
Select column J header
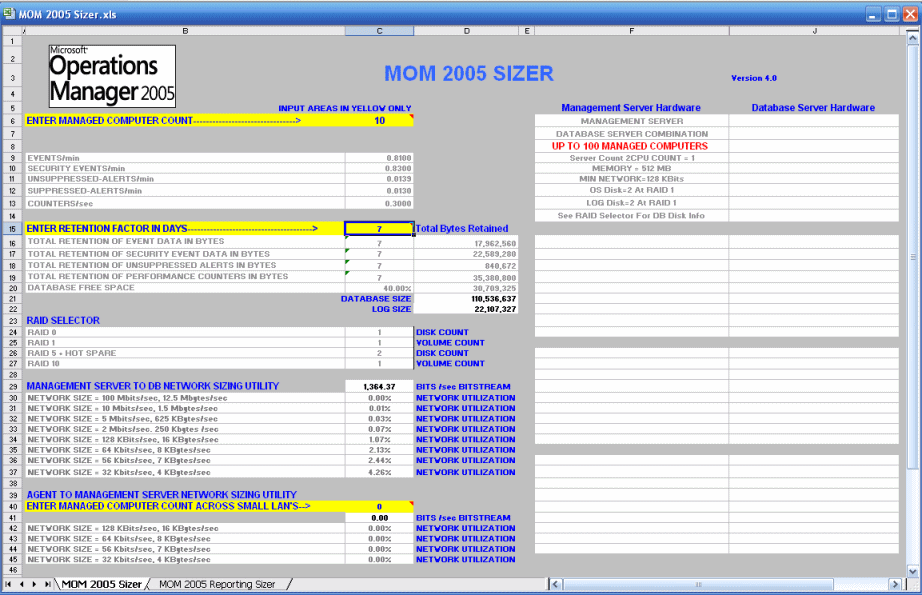click(x=814, y=31)
